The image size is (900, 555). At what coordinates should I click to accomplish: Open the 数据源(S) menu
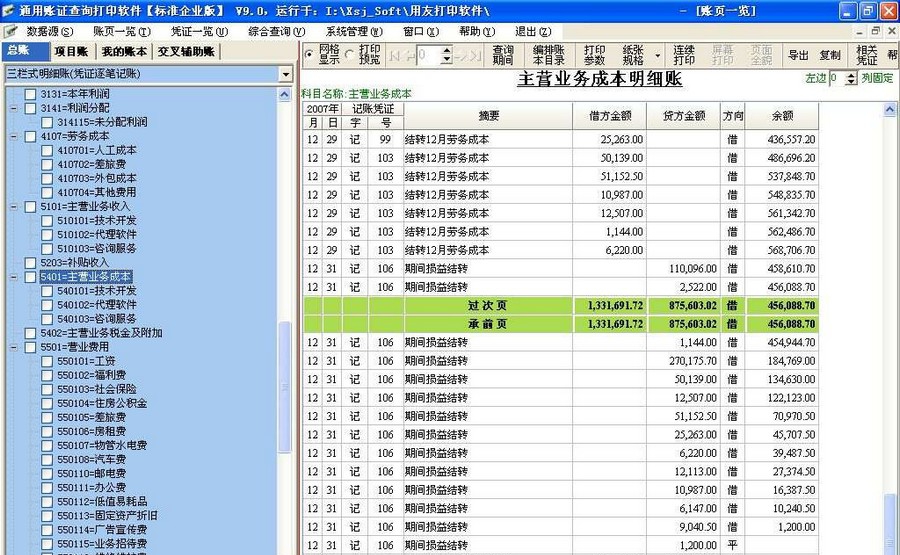(49, 32)
